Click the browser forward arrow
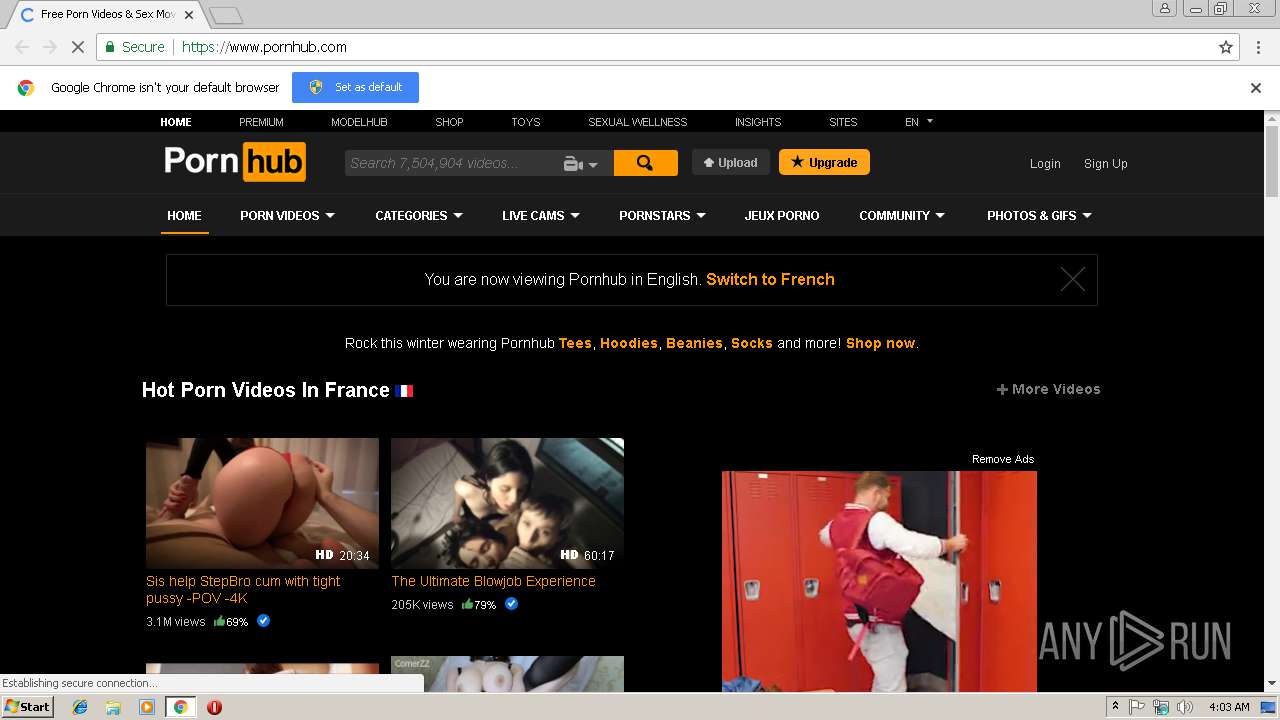Image resolution: width=1280 pixels, height=720 pixels. [x=50, y=47]
